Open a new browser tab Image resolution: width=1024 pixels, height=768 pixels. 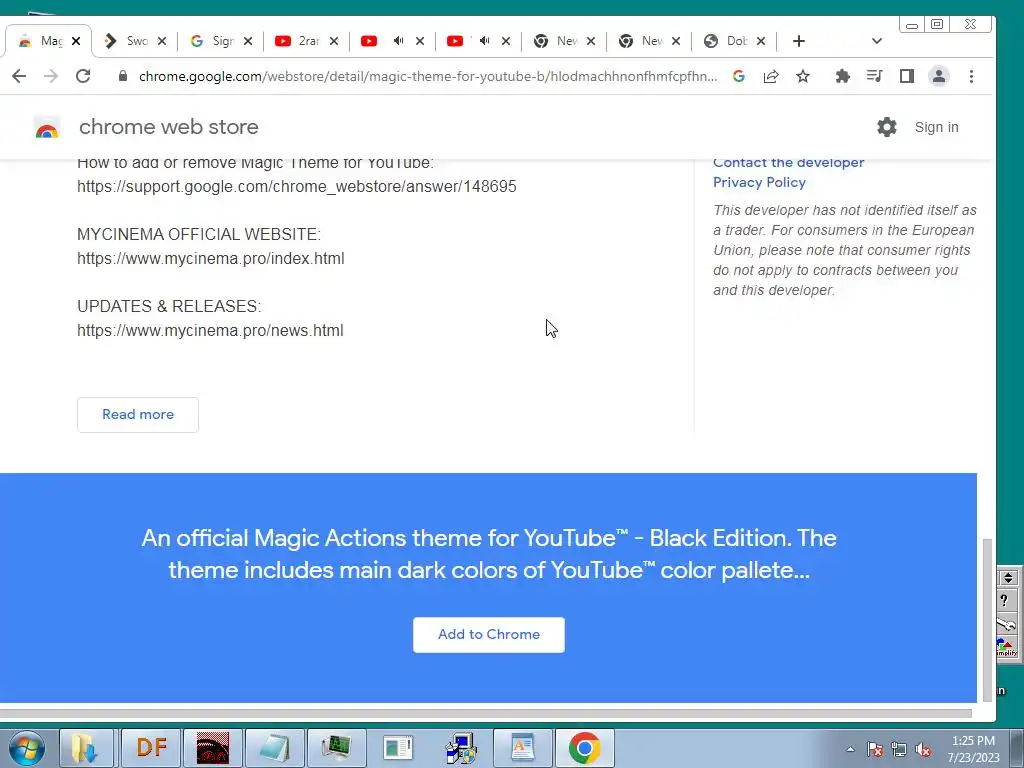[x=798, y=41]
